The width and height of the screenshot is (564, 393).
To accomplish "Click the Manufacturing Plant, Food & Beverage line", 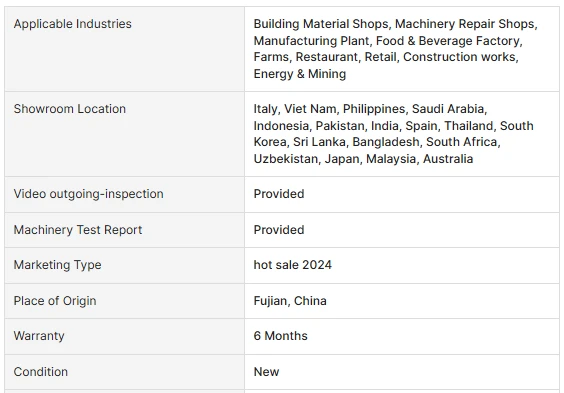I will [388, 41].
